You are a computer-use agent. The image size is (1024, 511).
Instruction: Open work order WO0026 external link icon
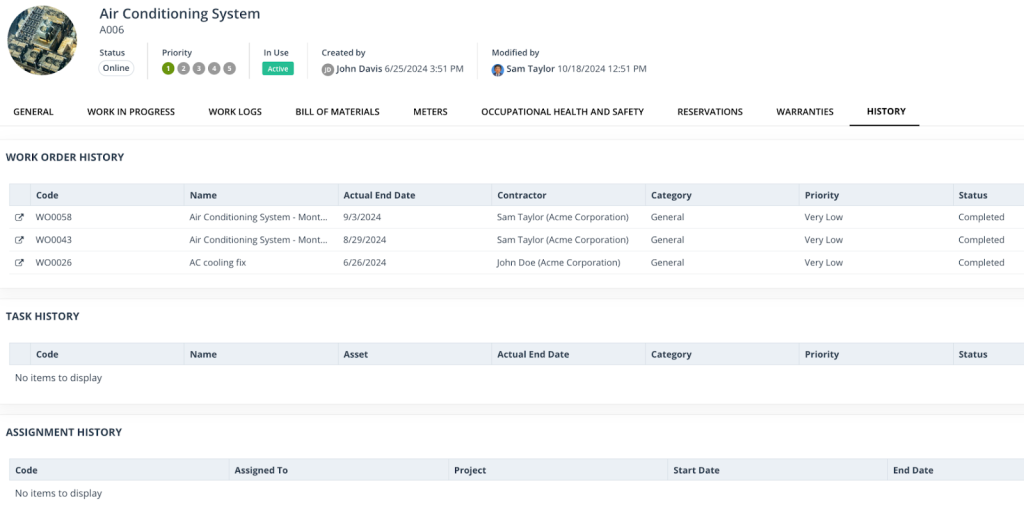19,263
